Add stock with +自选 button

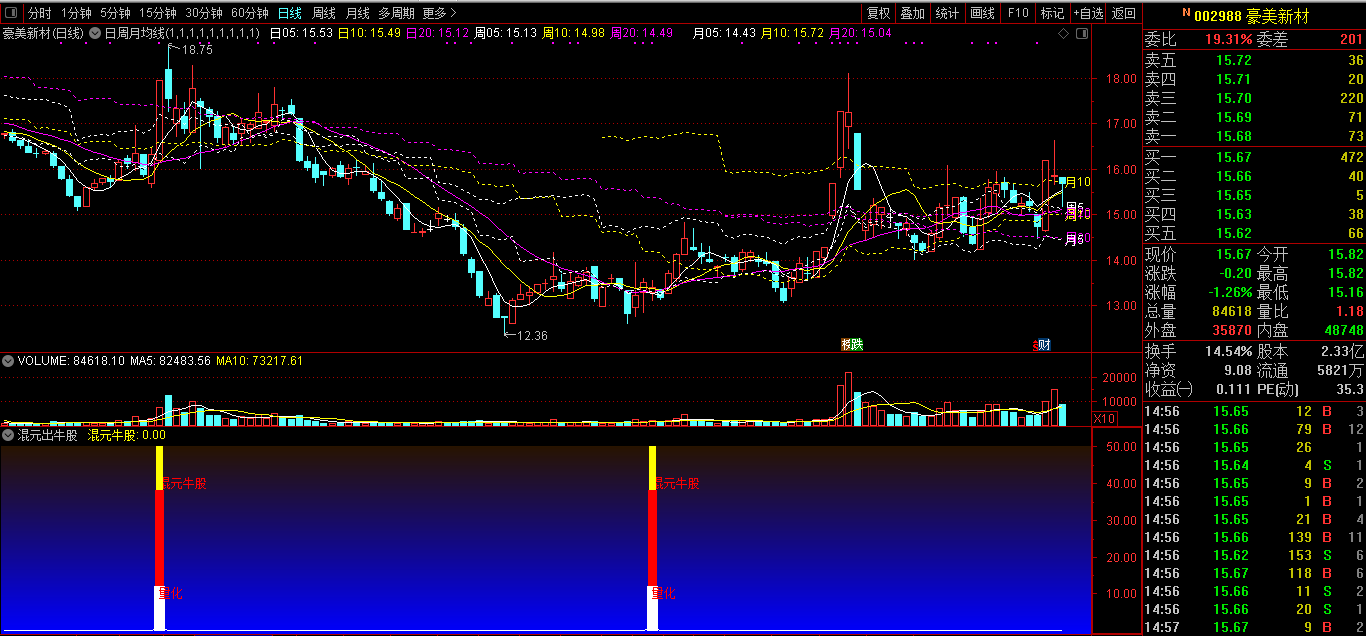(x=1088, y=13)
